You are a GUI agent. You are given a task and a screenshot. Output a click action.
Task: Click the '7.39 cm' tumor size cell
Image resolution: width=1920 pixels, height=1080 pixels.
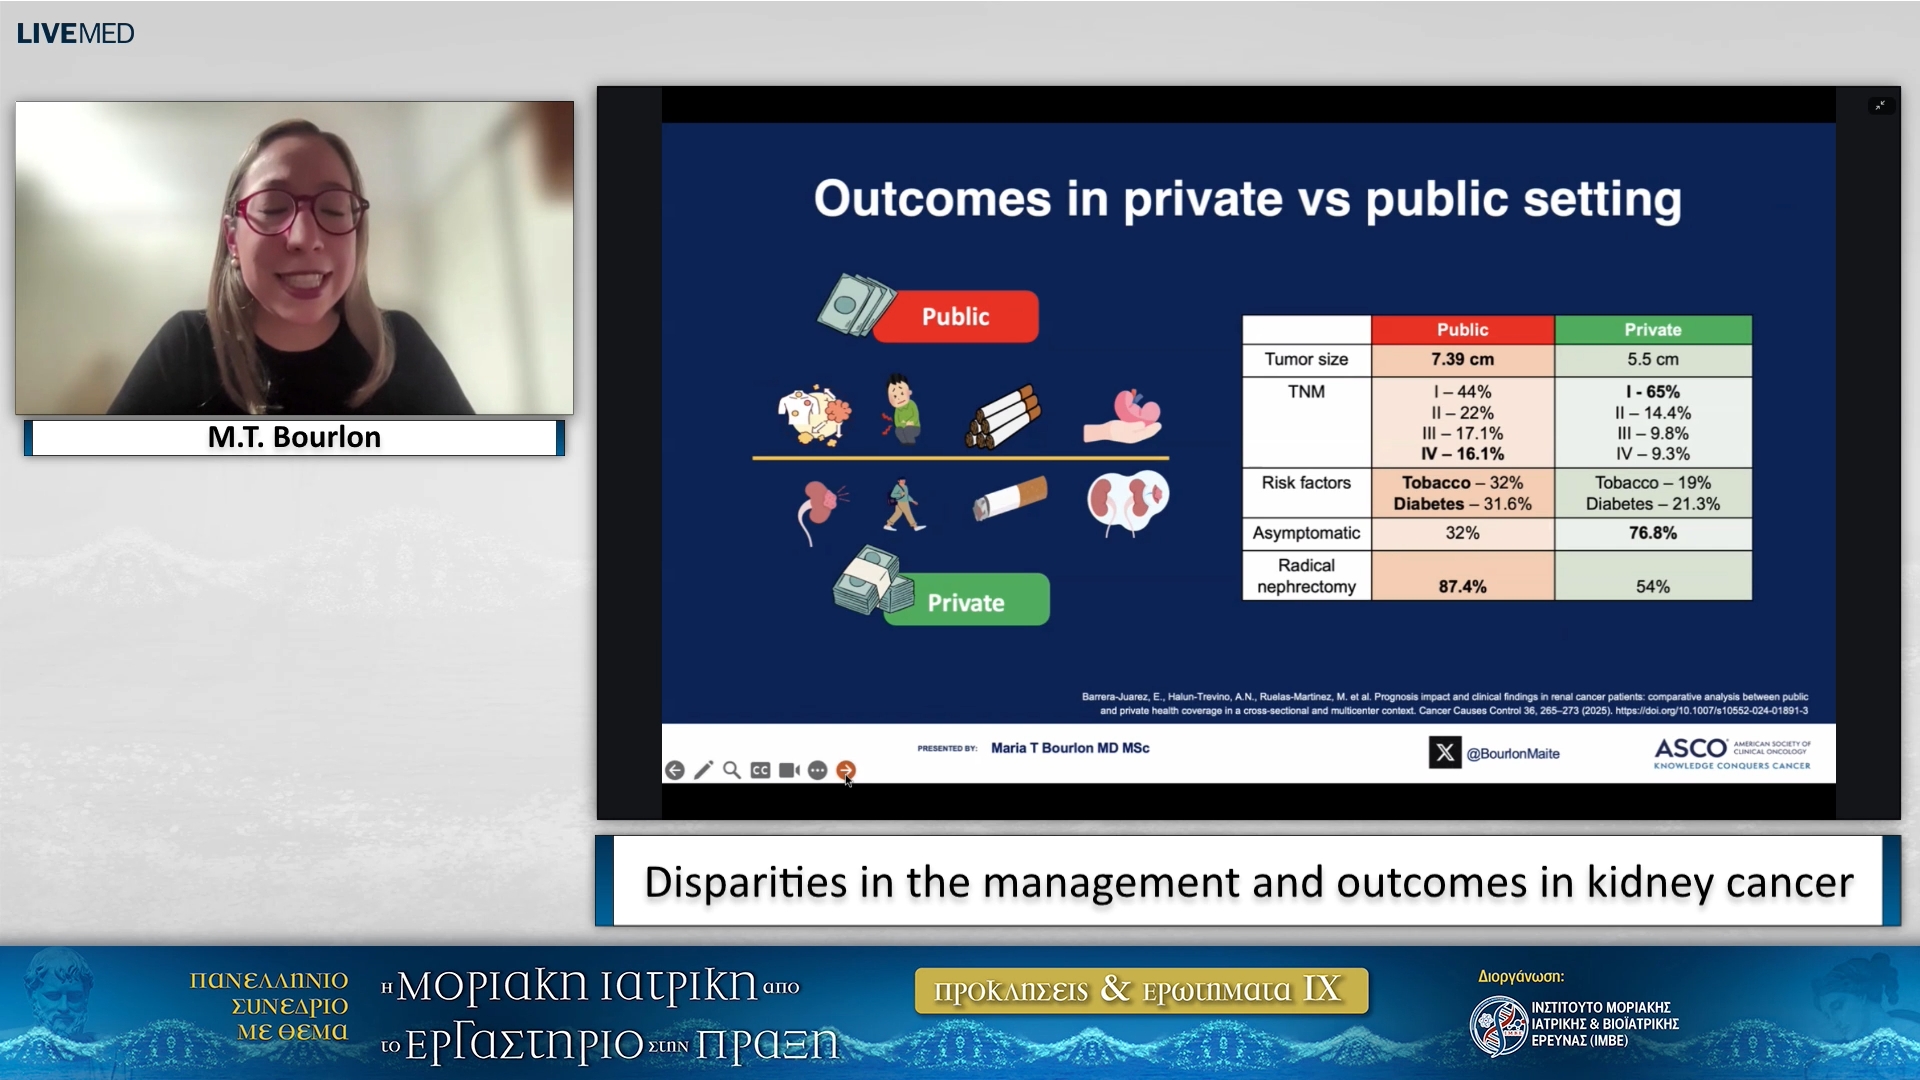coord(1462,360)
